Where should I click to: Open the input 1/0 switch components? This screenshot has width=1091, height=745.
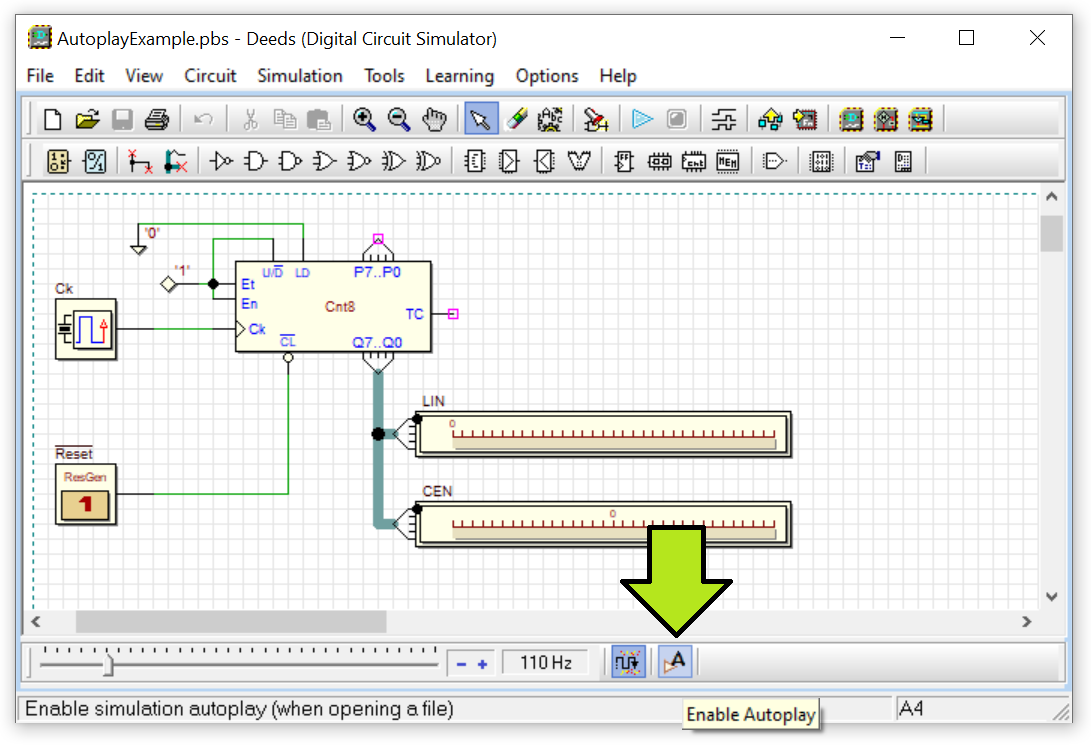pos(58,162)
